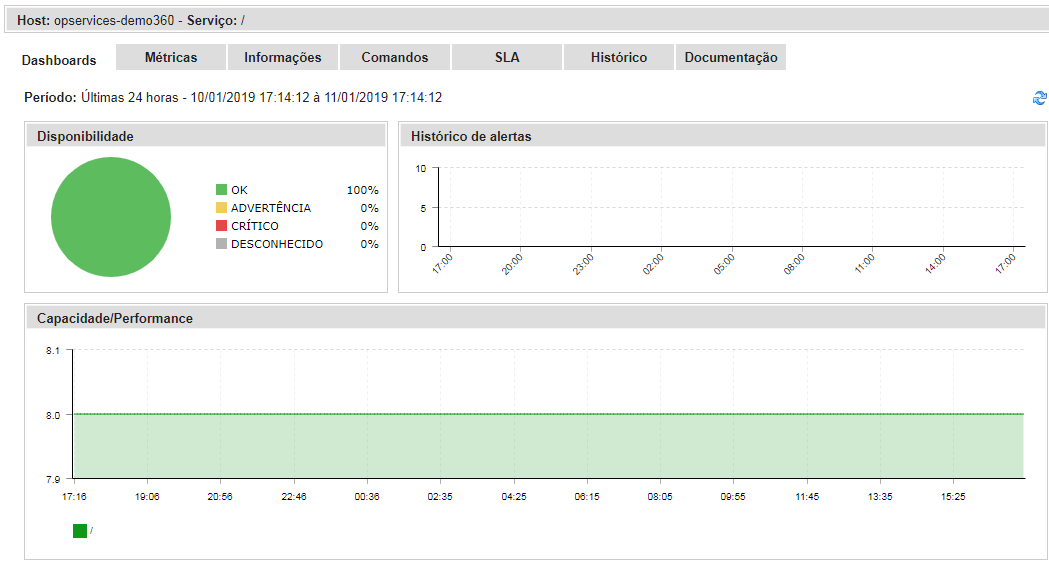This screenshot has width=1049, height=563.
Task: Click the green availability pie chart
Action: (111, 217)
